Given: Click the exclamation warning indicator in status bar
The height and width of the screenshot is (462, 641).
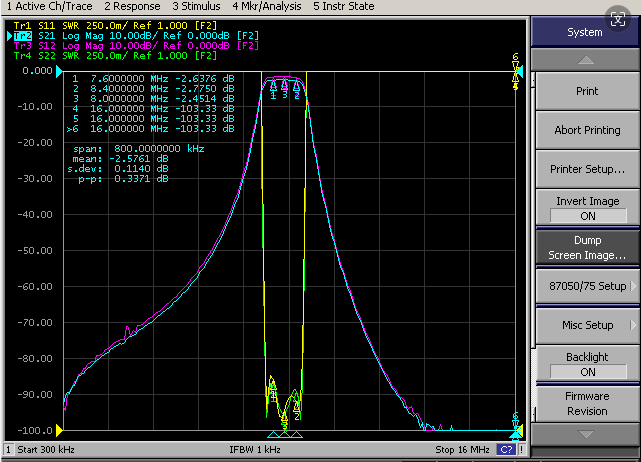Looking at the screenshot, I should click(x=522, y=450).
